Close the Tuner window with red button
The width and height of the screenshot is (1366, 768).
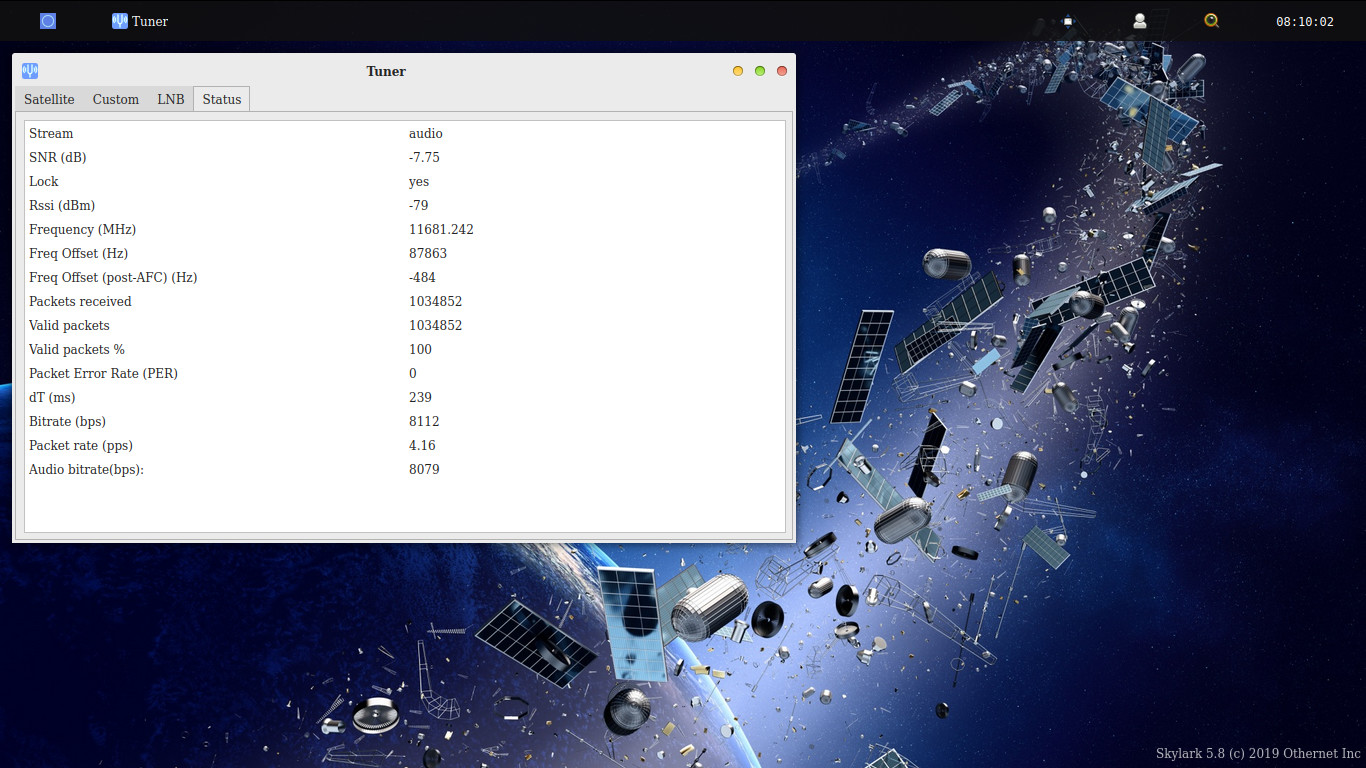782,71
